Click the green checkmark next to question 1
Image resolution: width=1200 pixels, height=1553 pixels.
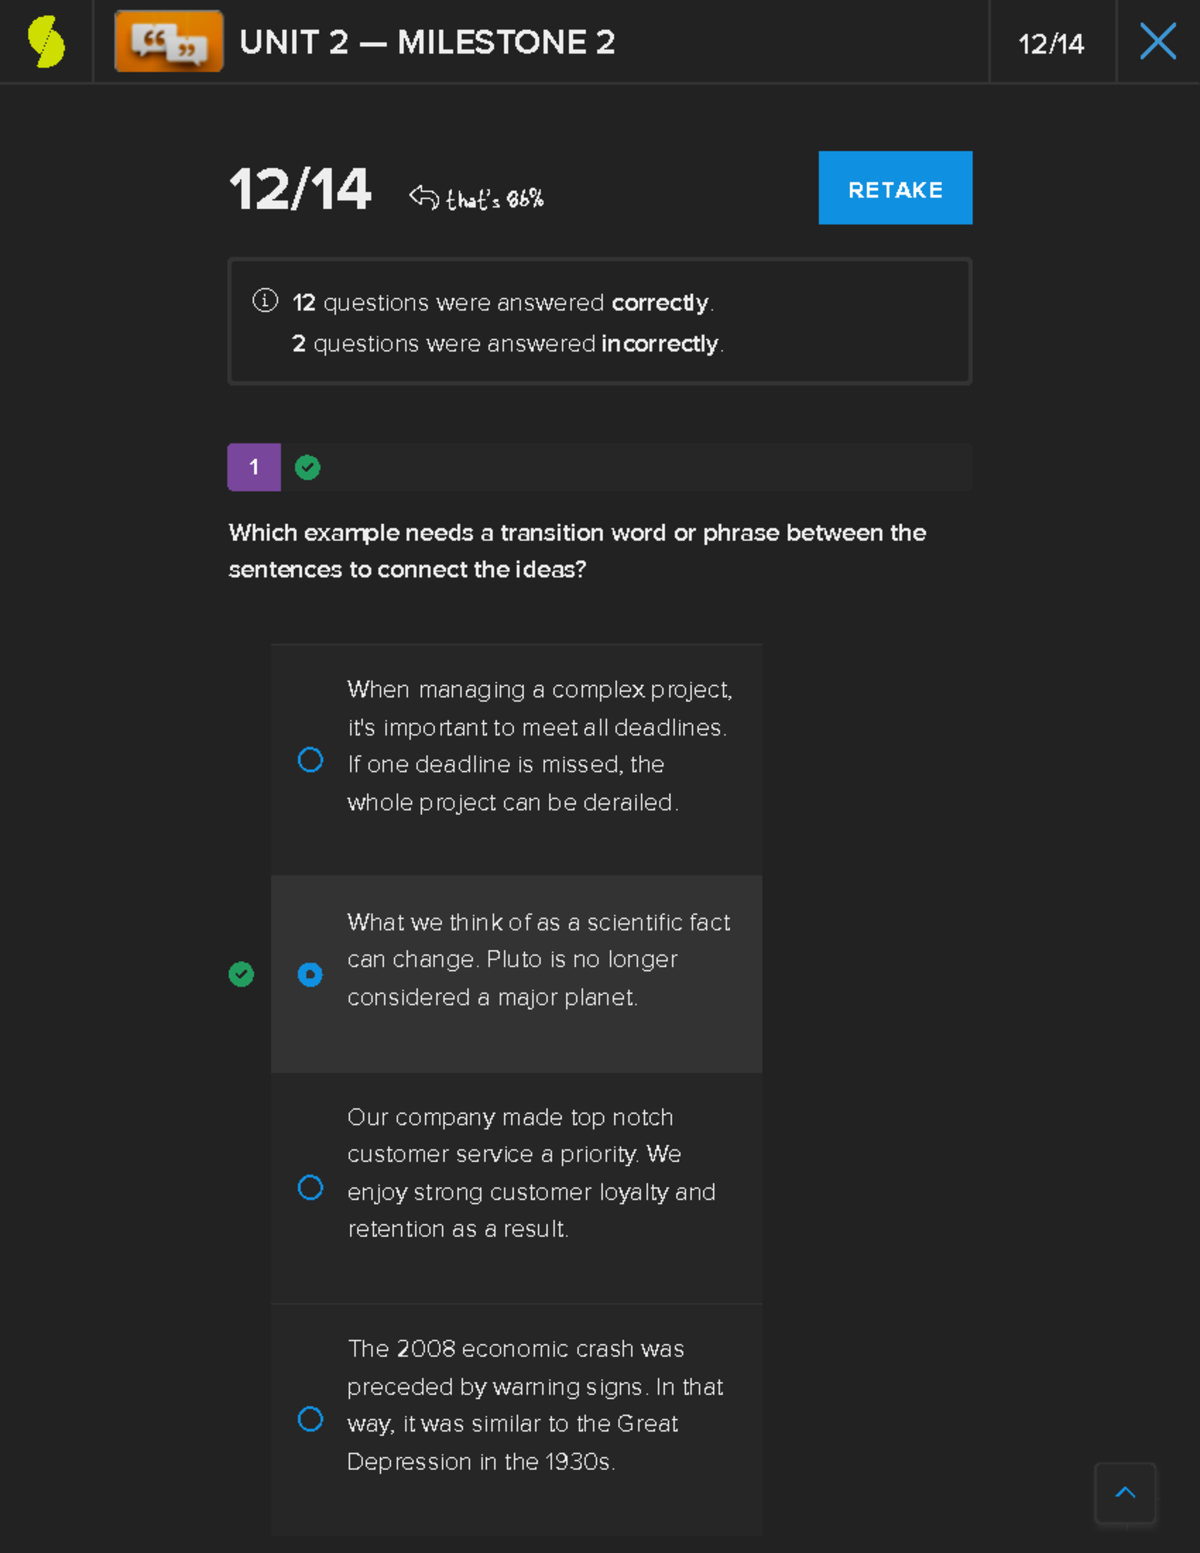pos(307,466)
